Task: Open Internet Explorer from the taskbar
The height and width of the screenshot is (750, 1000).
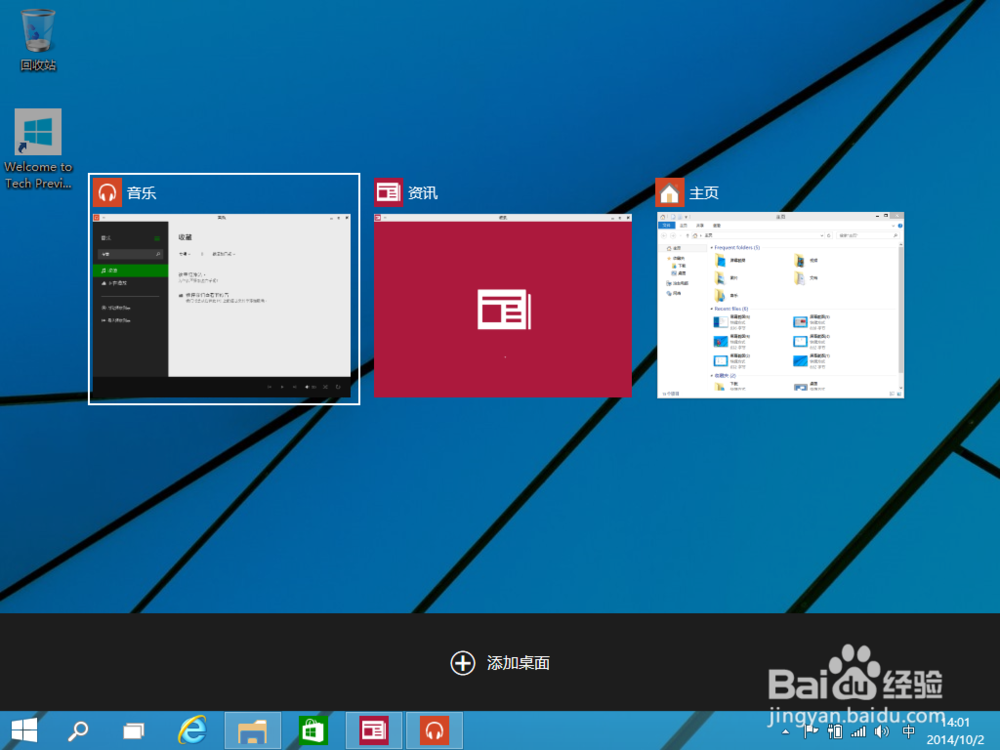Action: click(x=193, y=730)
